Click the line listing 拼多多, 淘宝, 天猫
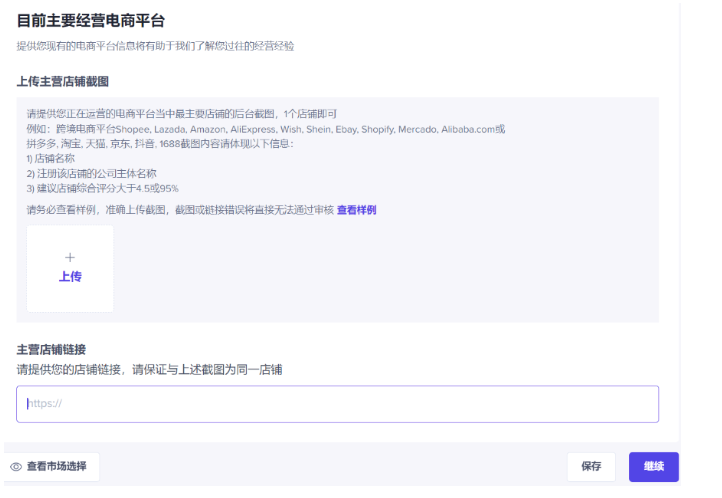Viewport: 722px width, 498px height. [x=160, y=143]
